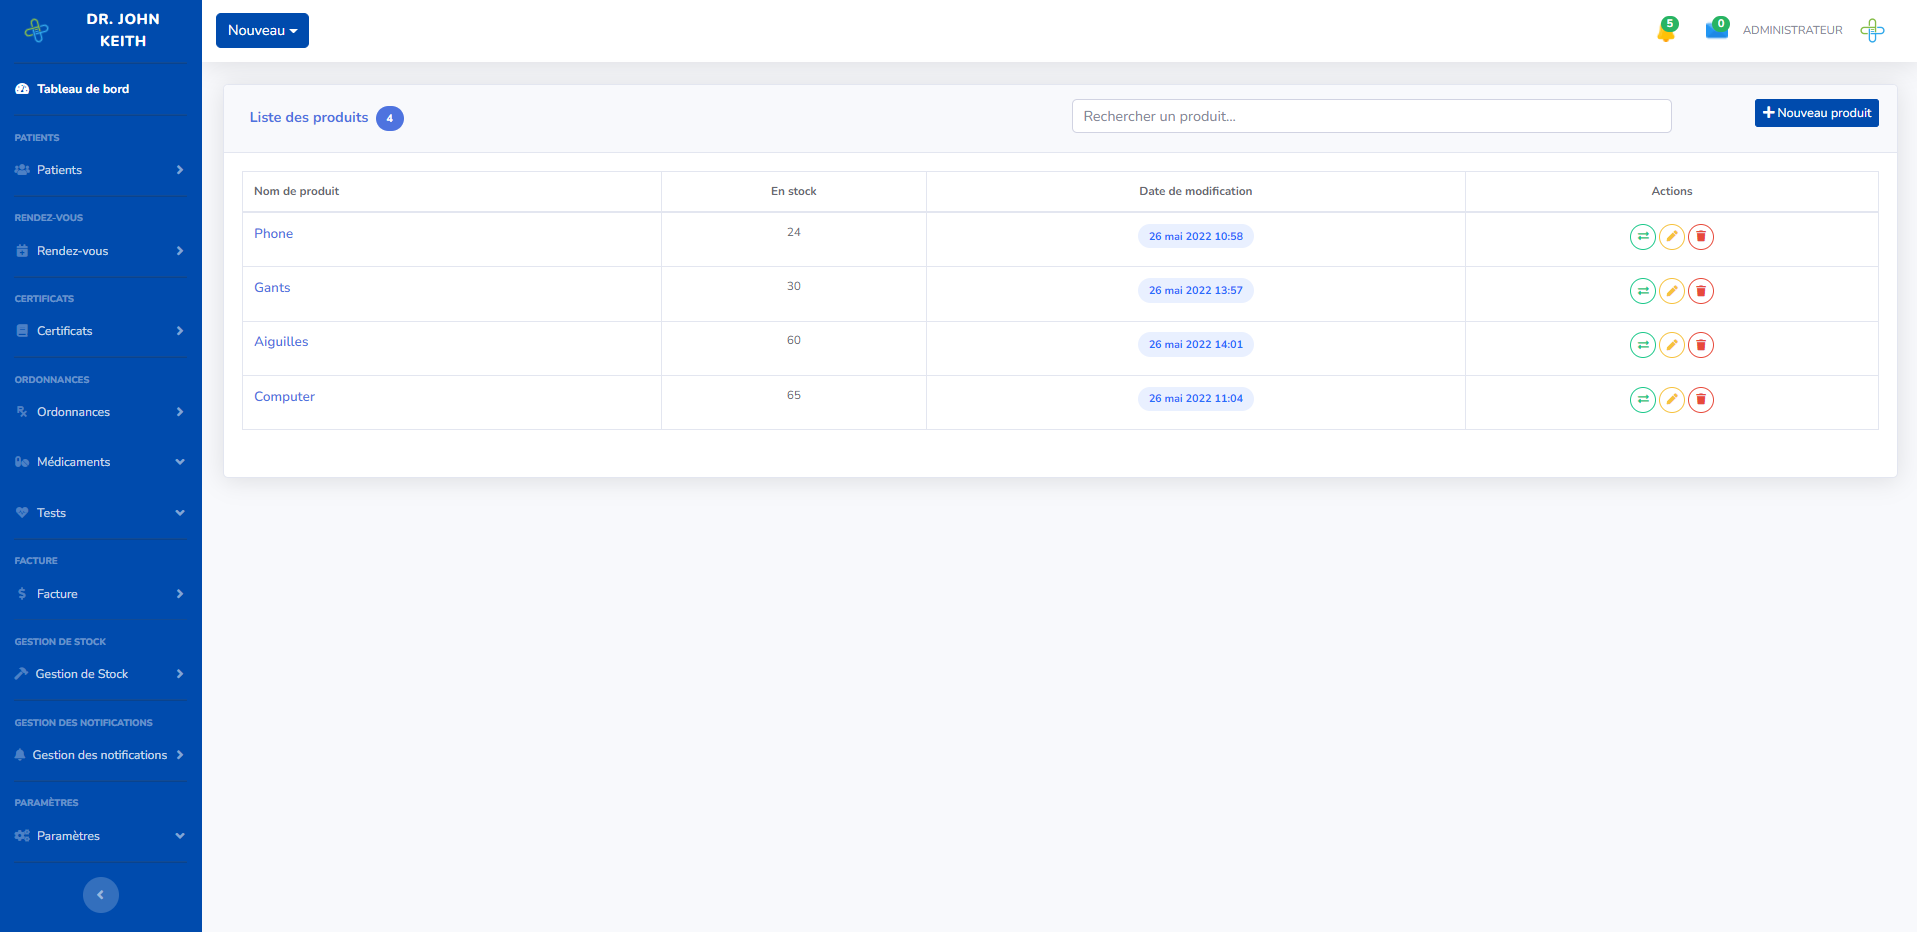The width and height of the screenshot is (1917, 932).
Task: Click the green transfer icon for Phone
Action: [1642, 237]
